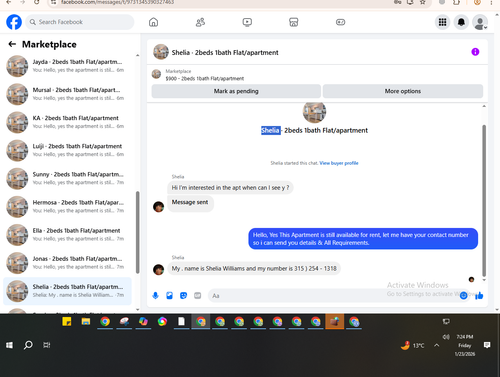The width and height of the screenshot is (500, 377).
Task: Click the listing thumbnail above Shelia's name in chat
Action: point(314,113)
